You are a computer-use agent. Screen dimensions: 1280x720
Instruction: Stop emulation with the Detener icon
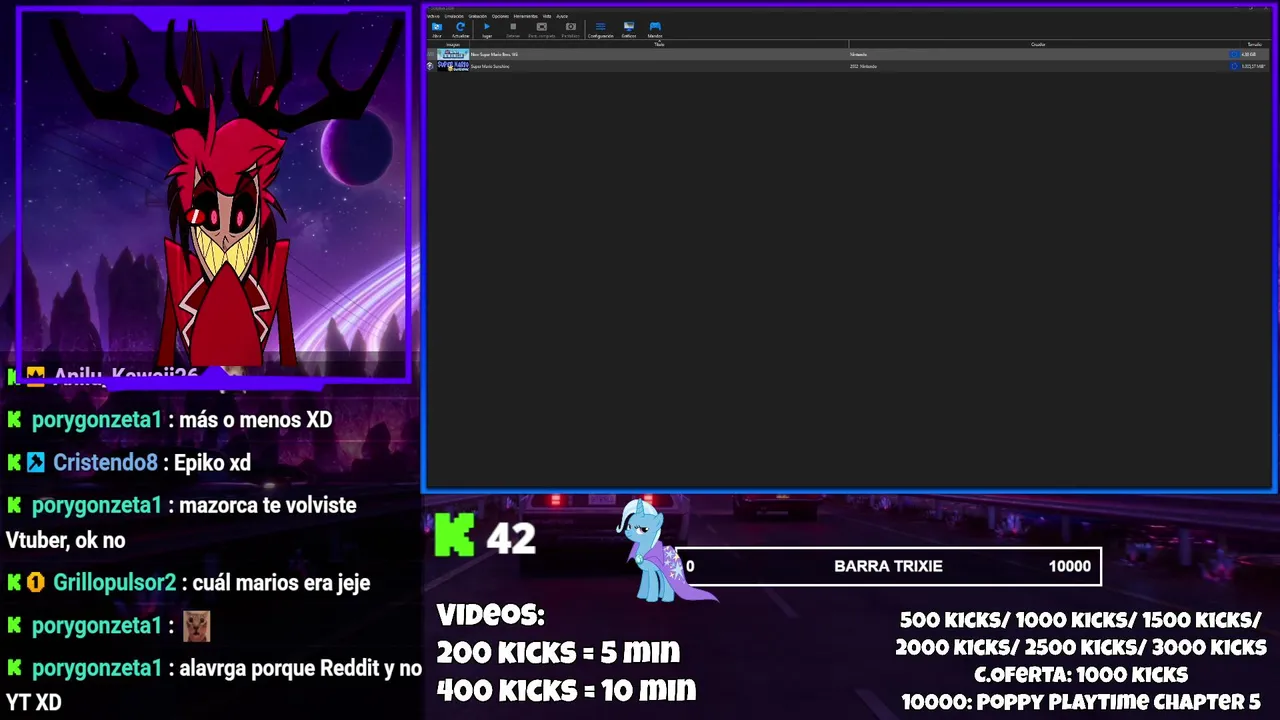[x=513, y=29]
